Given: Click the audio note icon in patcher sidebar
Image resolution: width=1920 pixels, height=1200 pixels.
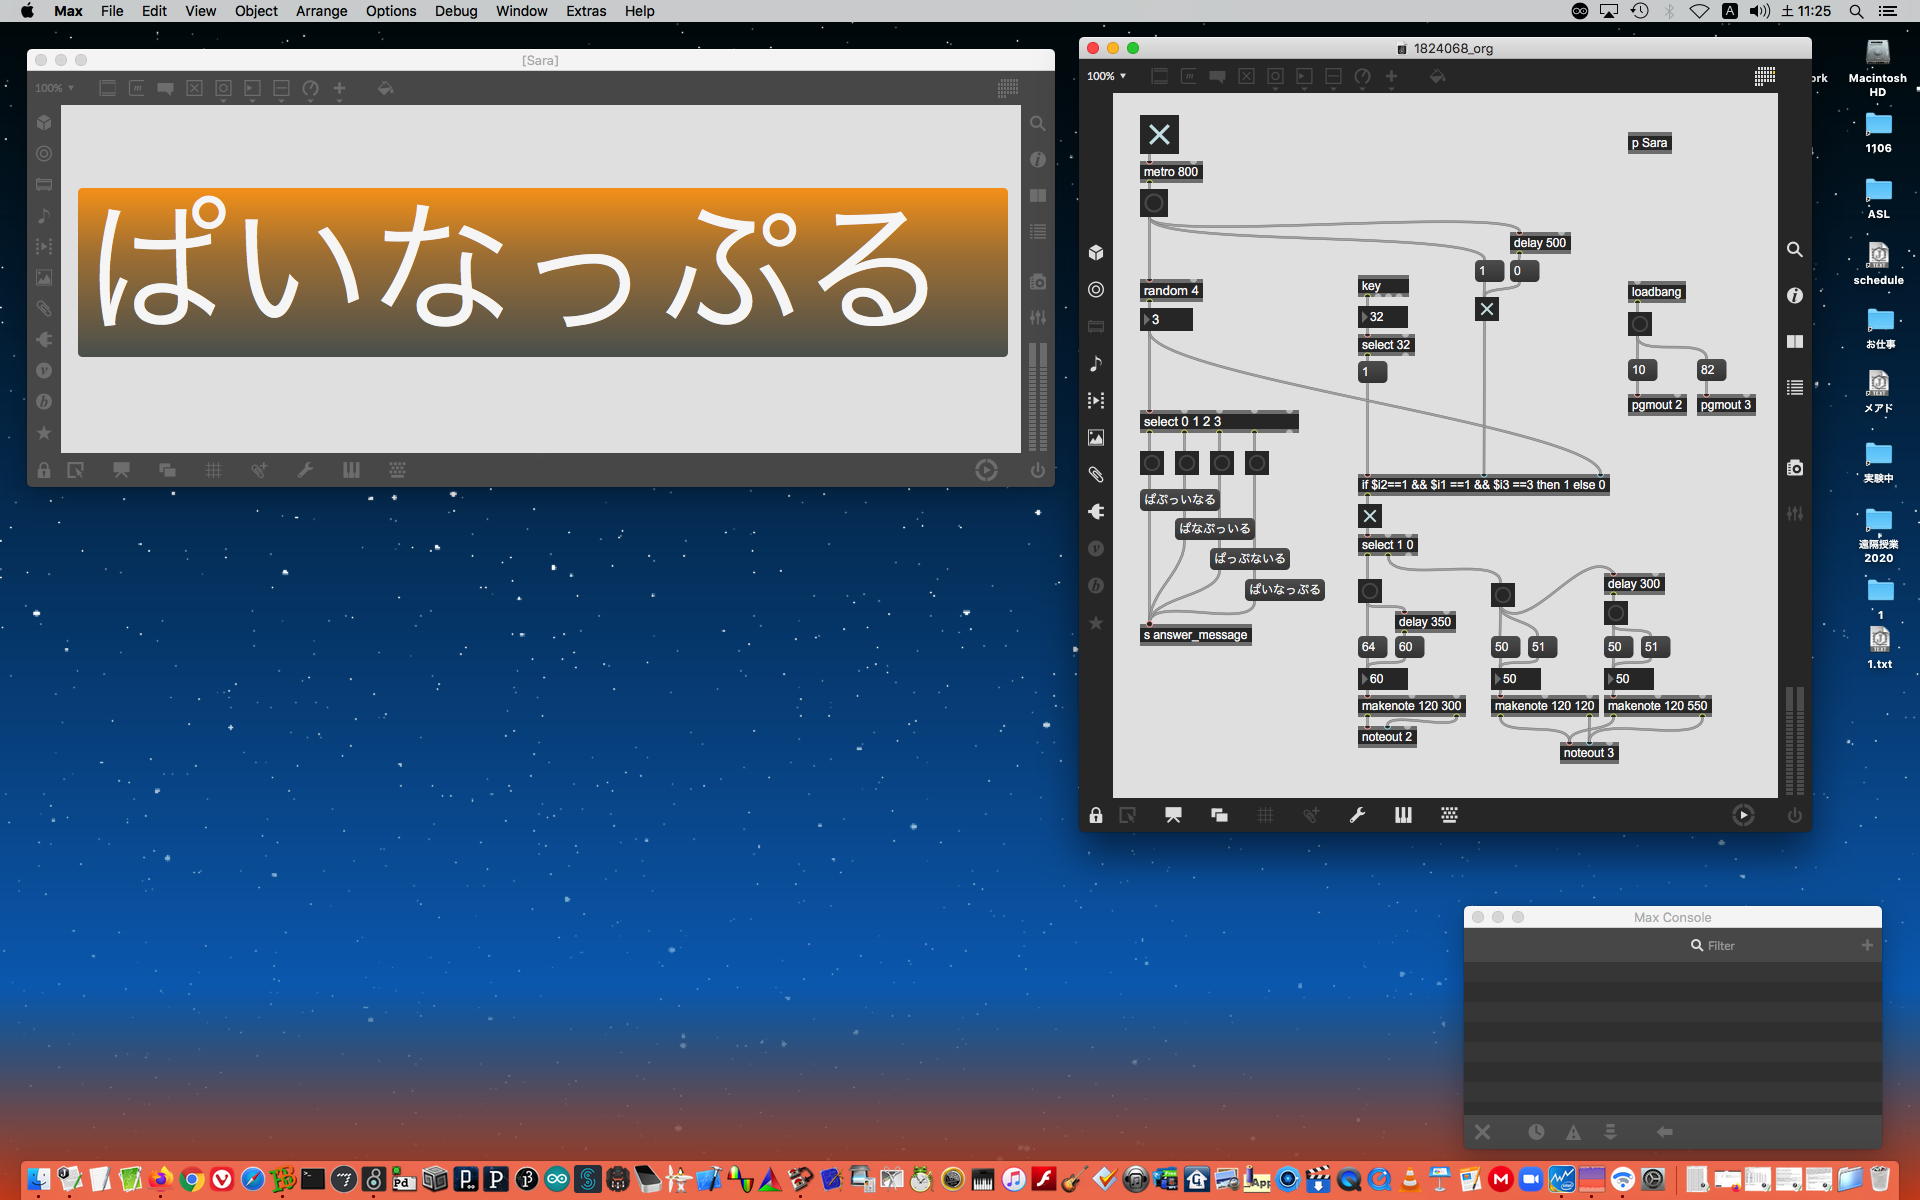Looking at the screenshot, I should pos(1096,363).
